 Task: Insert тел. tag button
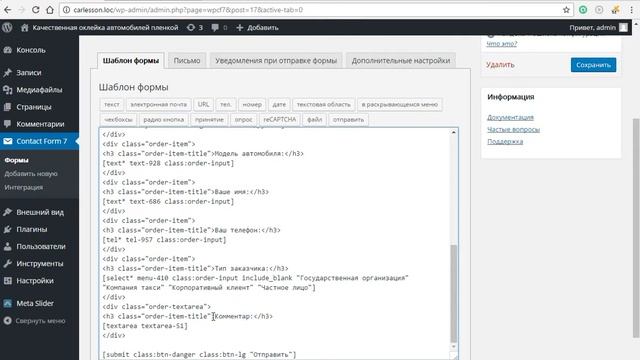[226, 104]
